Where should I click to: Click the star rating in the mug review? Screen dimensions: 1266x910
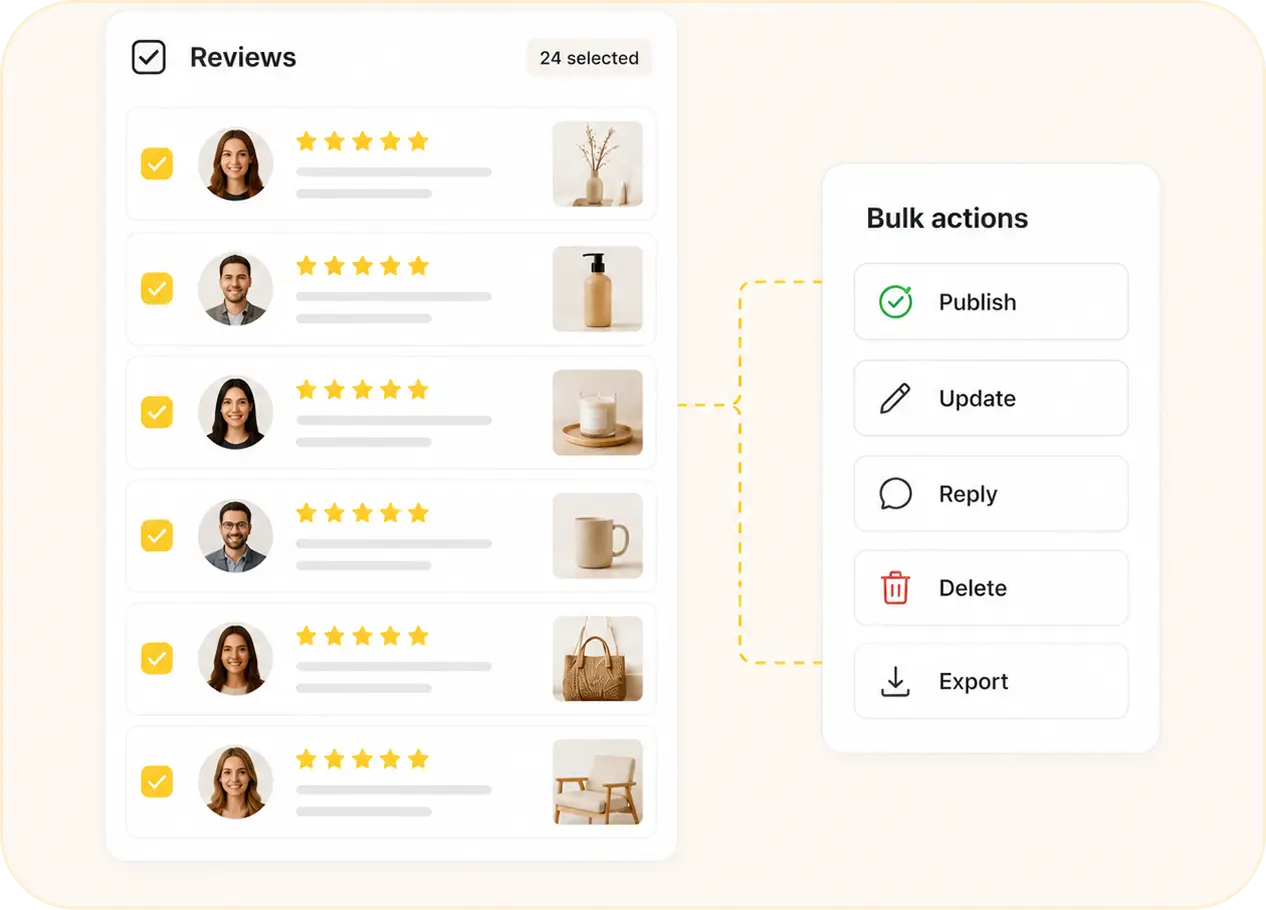[362, 513]
